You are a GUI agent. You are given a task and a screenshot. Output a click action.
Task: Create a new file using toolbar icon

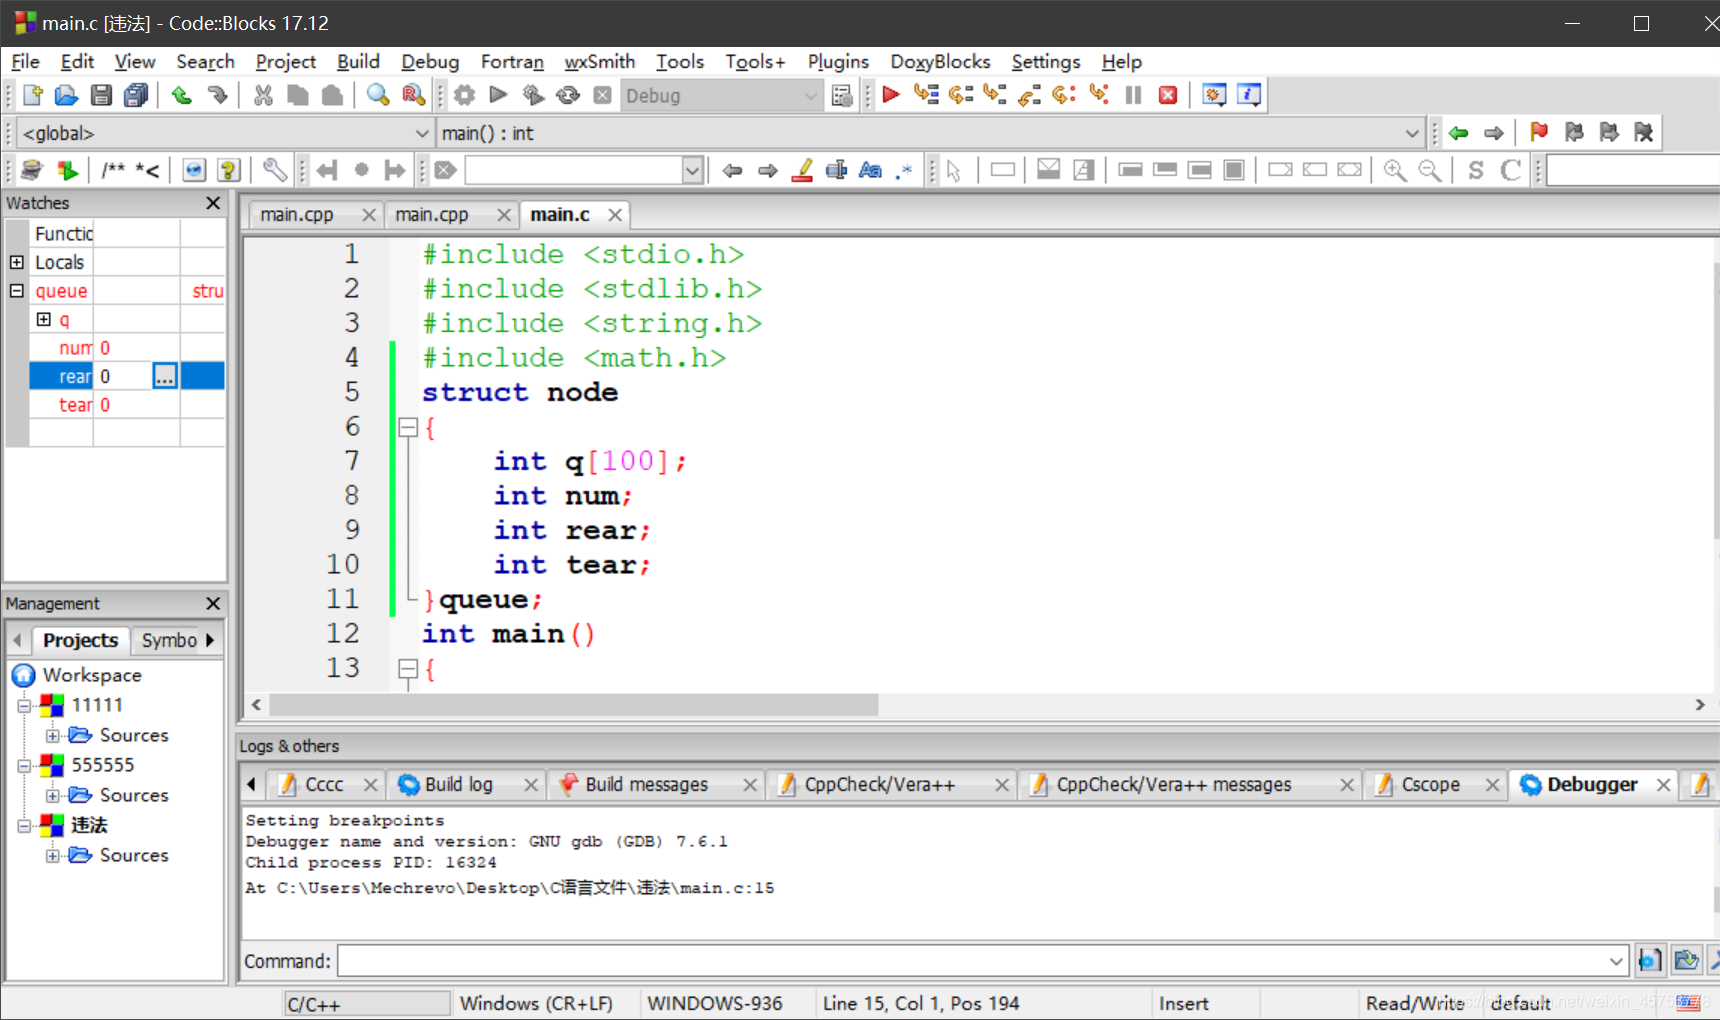pyautogui.click(x=32, y=95)
